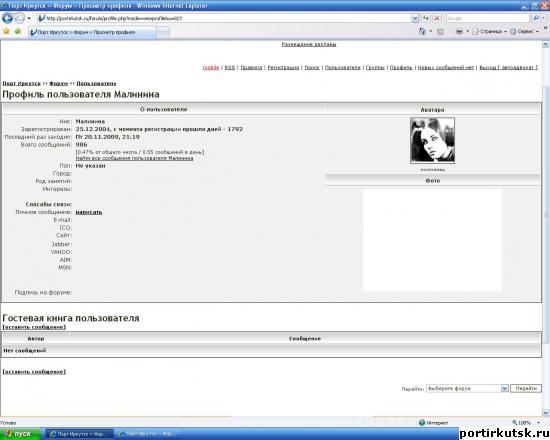This screenshot has width=550, height=440.
Task: Click the Перейти button
Action: pos(526,388)
